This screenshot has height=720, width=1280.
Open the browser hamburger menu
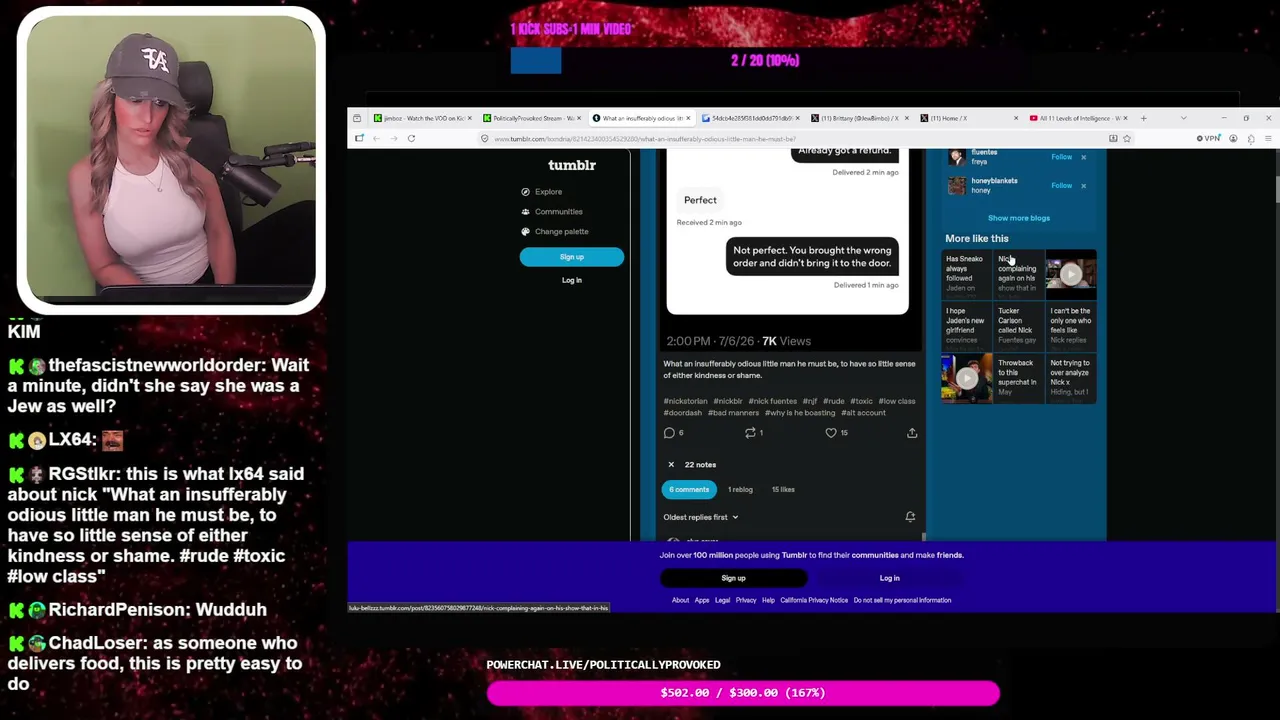click(1270, 139)
